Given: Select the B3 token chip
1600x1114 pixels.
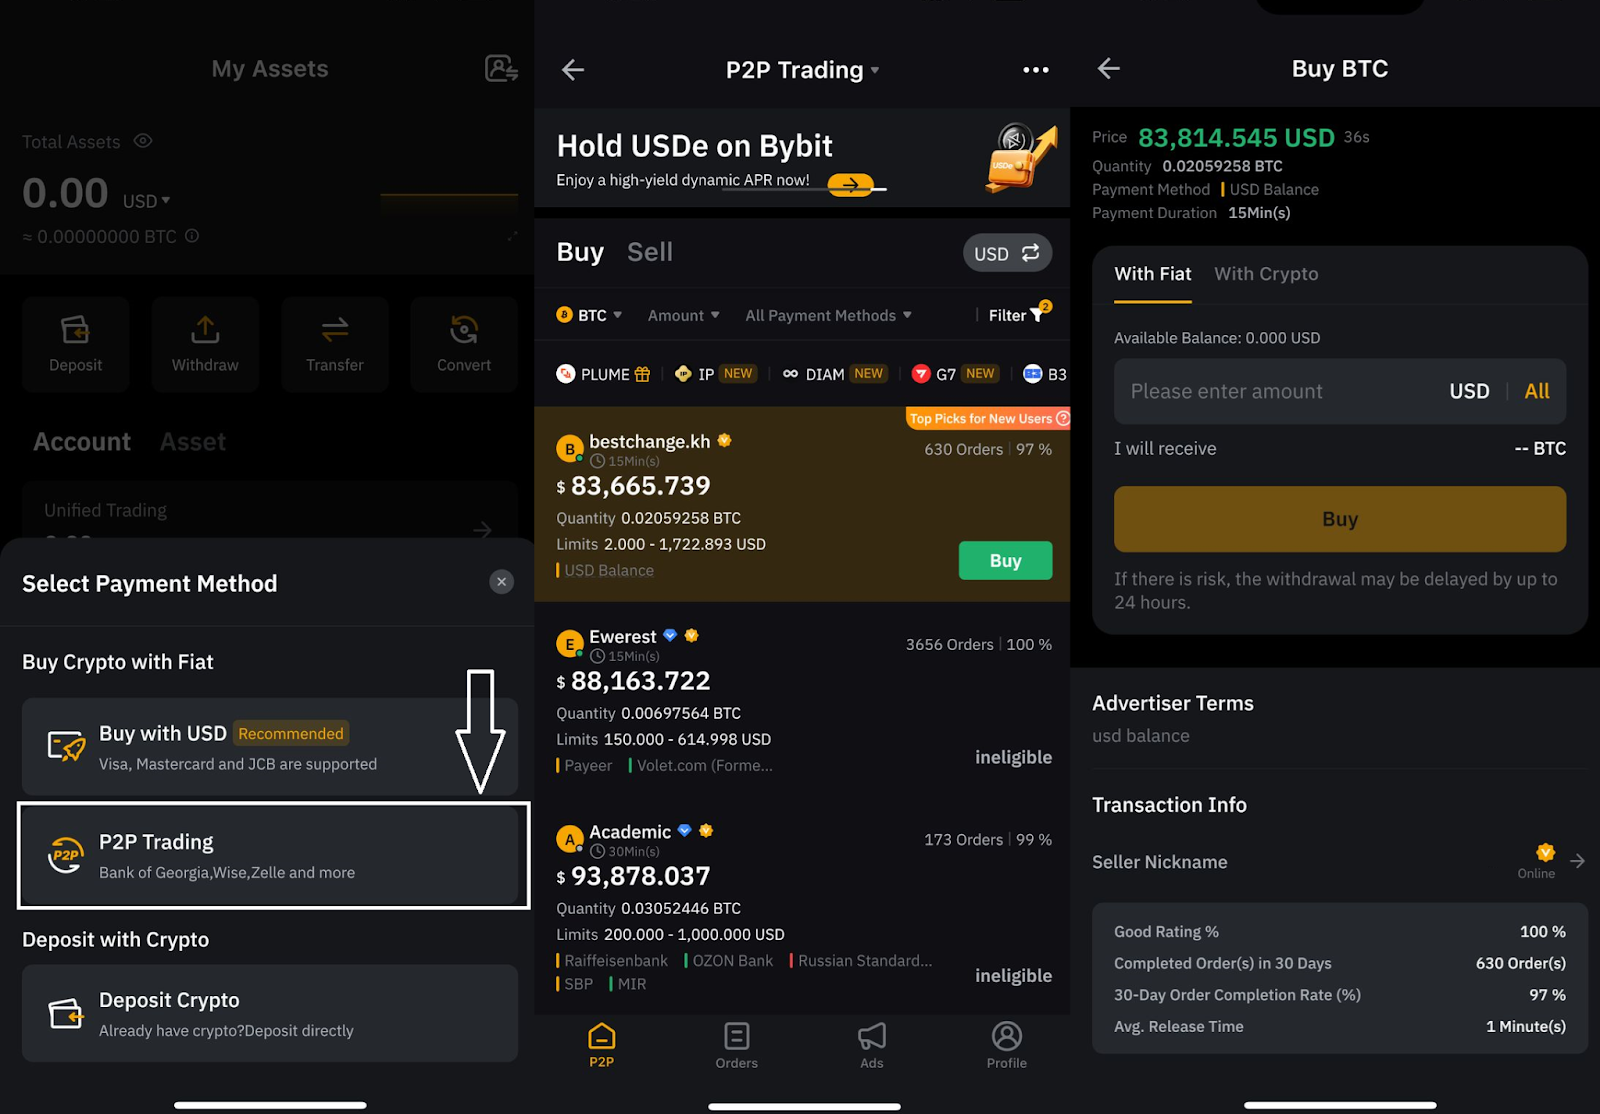Looking at the screenshot, I should click(x=1046, y=374).
